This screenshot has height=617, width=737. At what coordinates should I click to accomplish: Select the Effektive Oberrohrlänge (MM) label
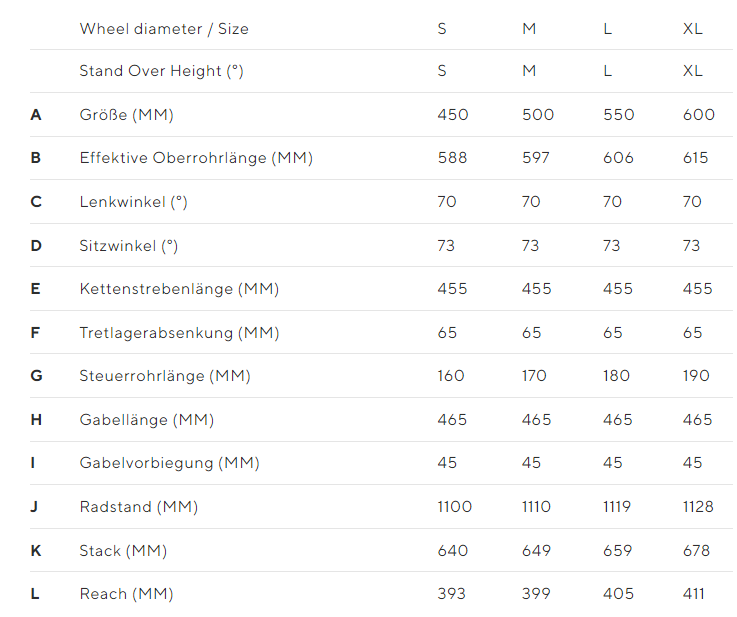point(196,158)
